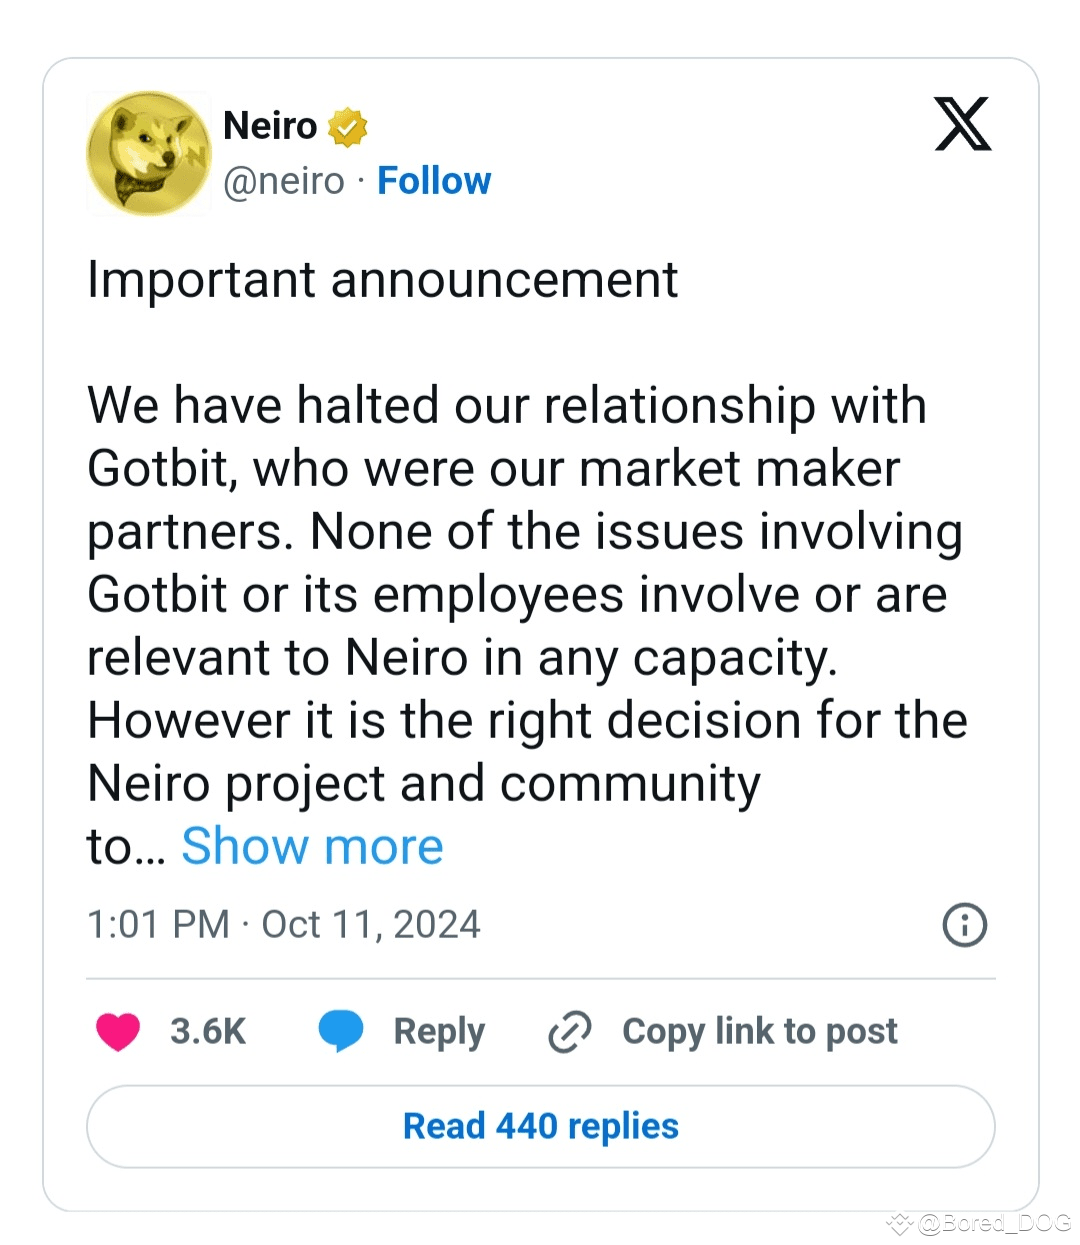Open the Neiro display name profile link
The width and height of the screenshot is (1080, 1245).
coord(270,126)
